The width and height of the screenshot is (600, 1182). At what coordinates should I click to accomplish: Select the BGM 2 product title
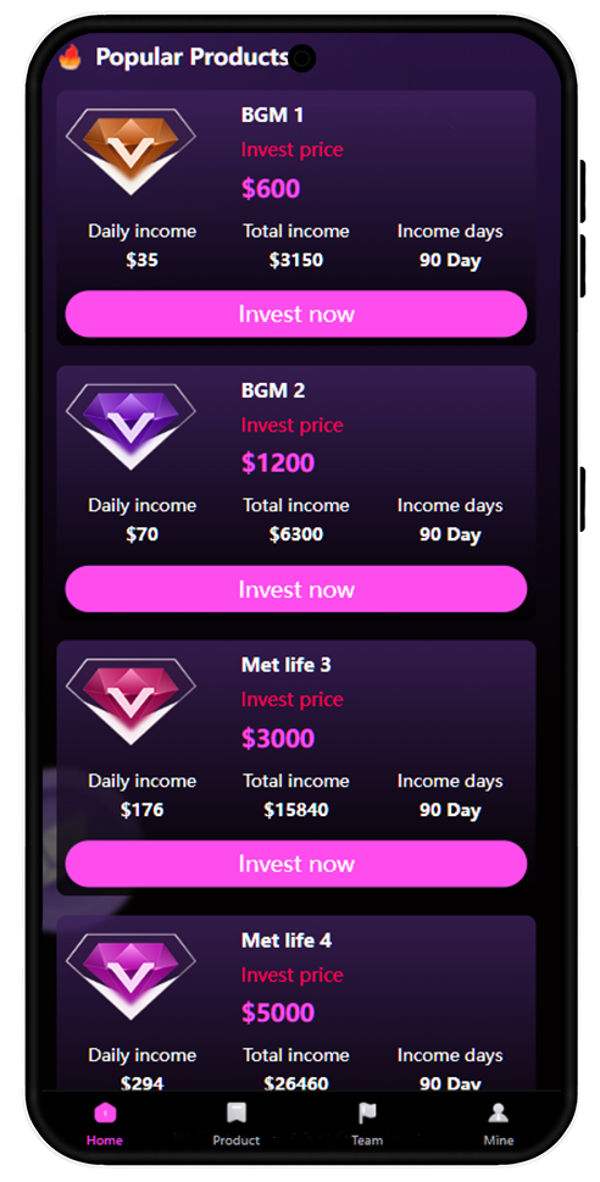pos(273,390)
